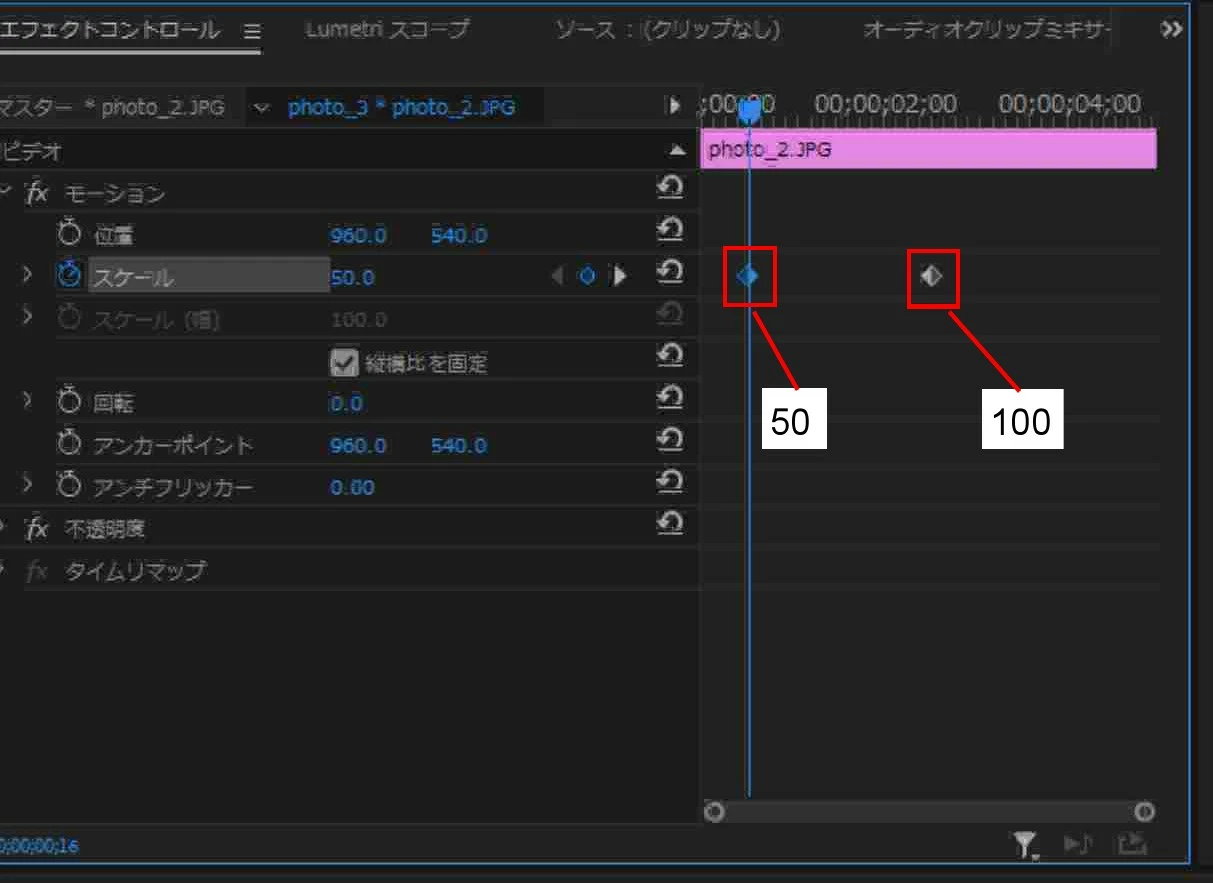Reset the 縦横比を固定 setting
The height and width of the screenshot is (883, 1213).
(x=670, y=355)
